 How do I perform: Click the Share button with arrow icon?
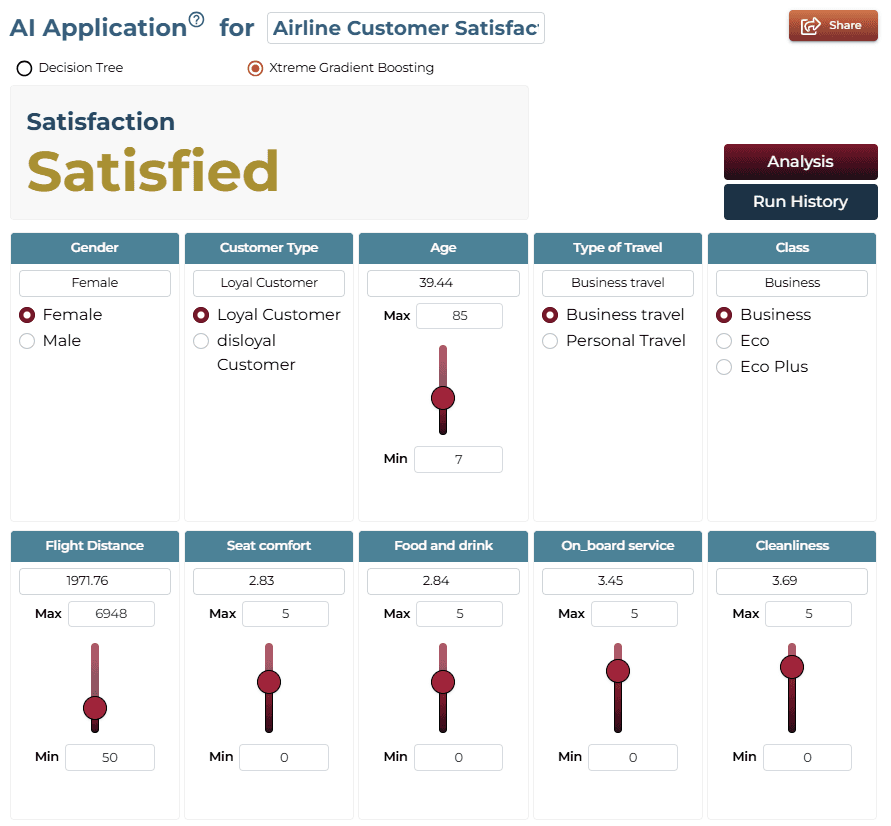[832, 26]
